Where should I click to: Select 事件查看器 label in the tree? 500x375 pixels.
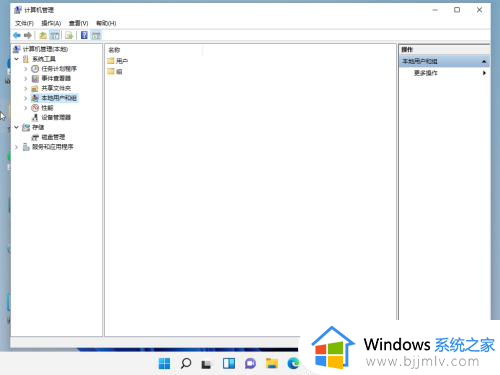(x=56, y=78)
